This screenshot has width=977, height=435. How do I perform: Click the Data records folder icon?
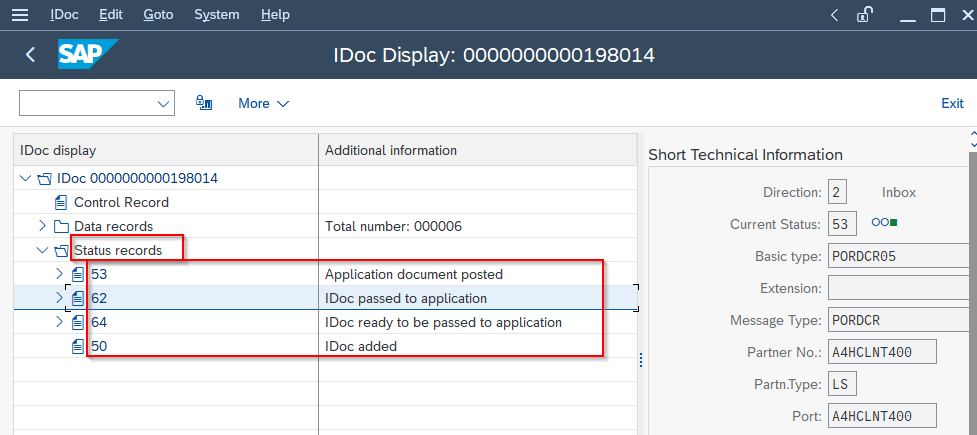point(61,226)
